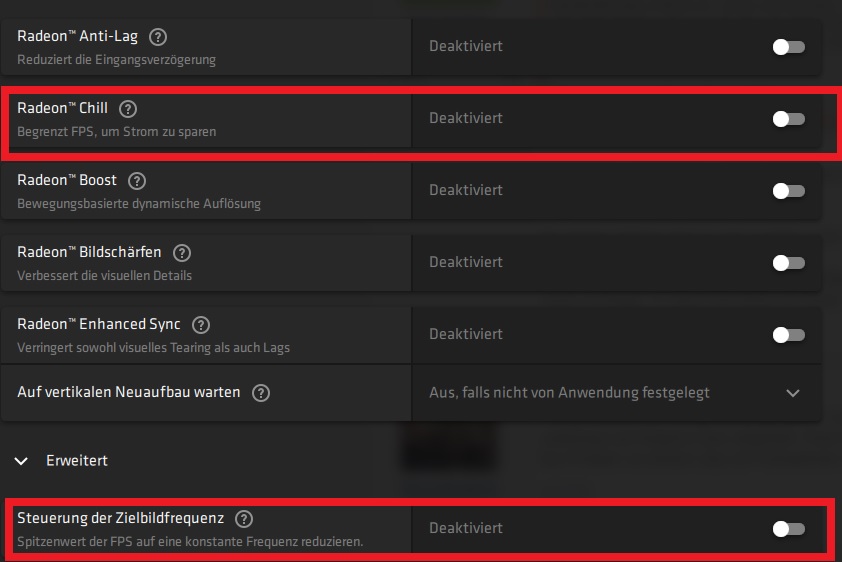Click the 'Radeon™ Bildschärfen' title
The width and height of the screenshot is (842, 562).
point(89,252)
